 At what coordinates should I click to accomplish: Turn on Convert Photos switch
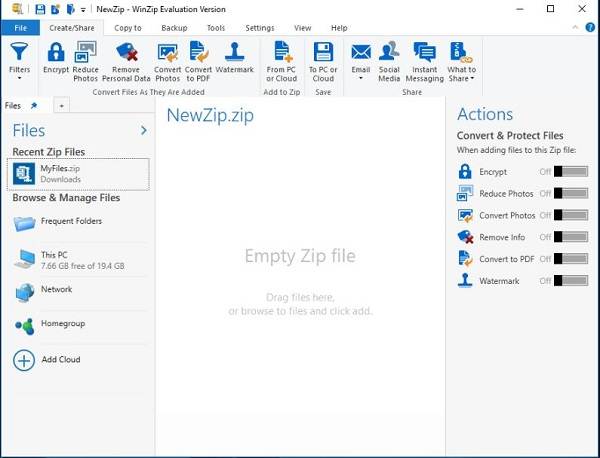click(571, 215)
